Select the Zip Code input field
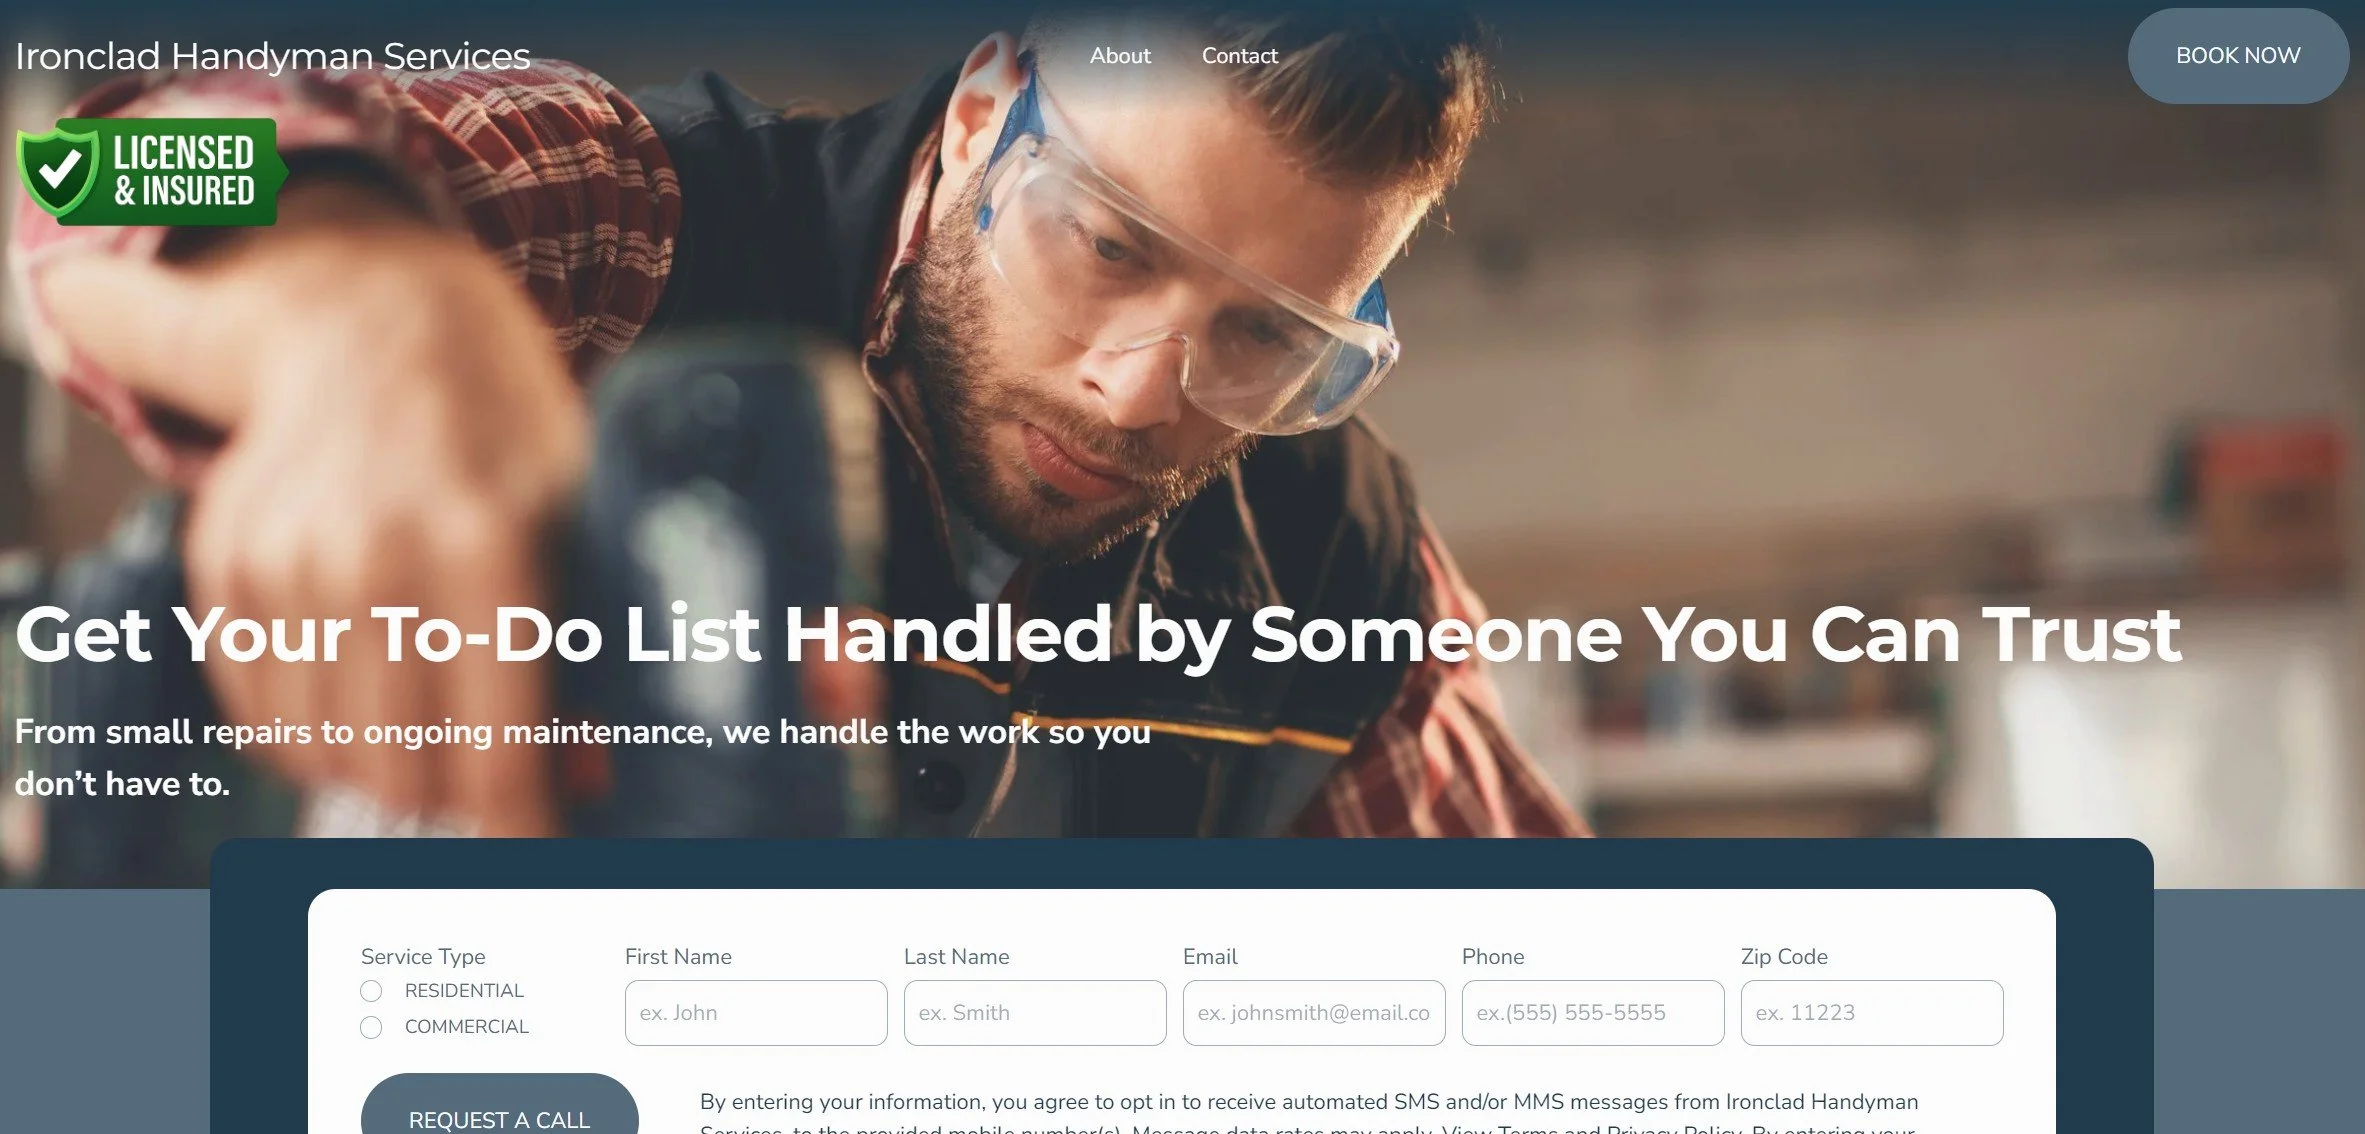 tap(1872, 1013)
